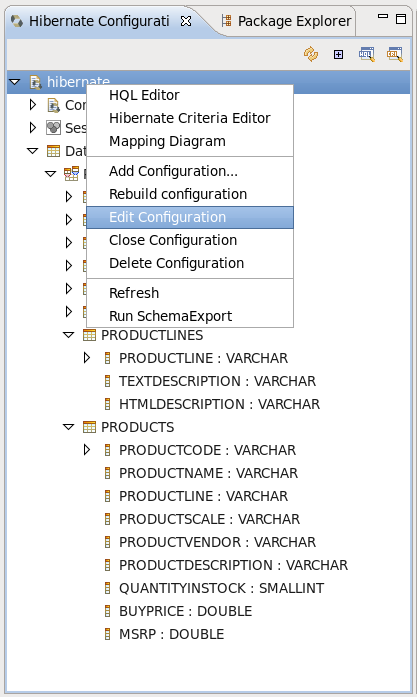Select the PRODUCTLINES tree row
This screenshot has height=697, width=417.
(152, 335)
